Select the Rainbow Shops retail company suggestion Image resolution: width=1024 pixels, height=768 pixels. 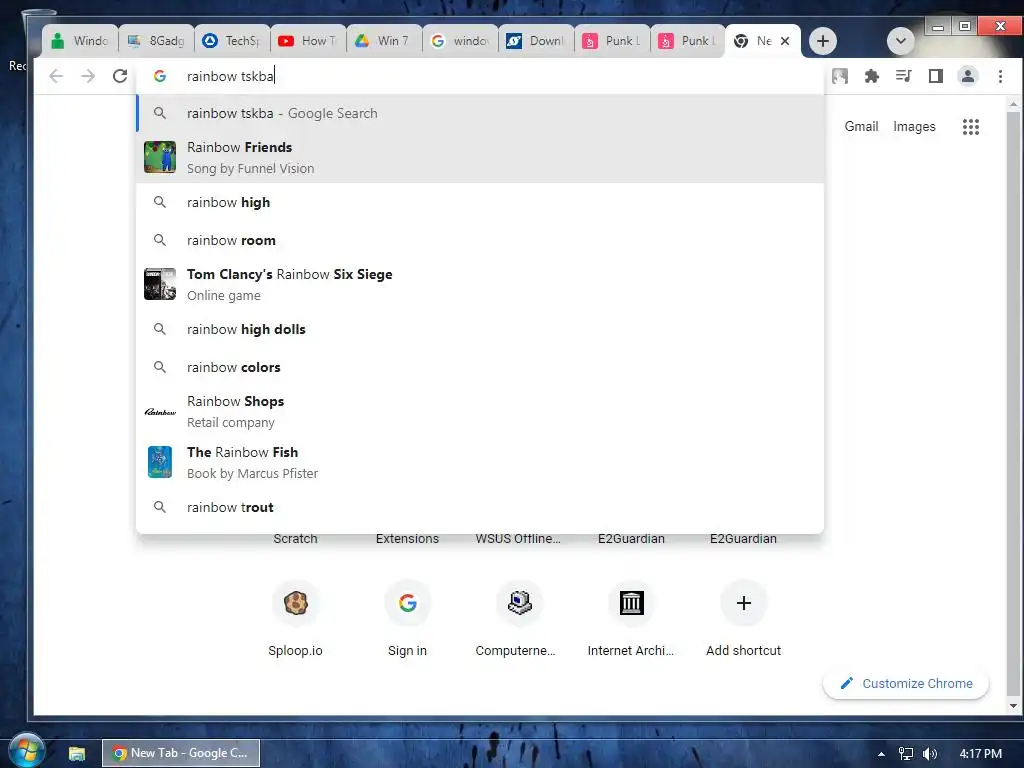480,411
